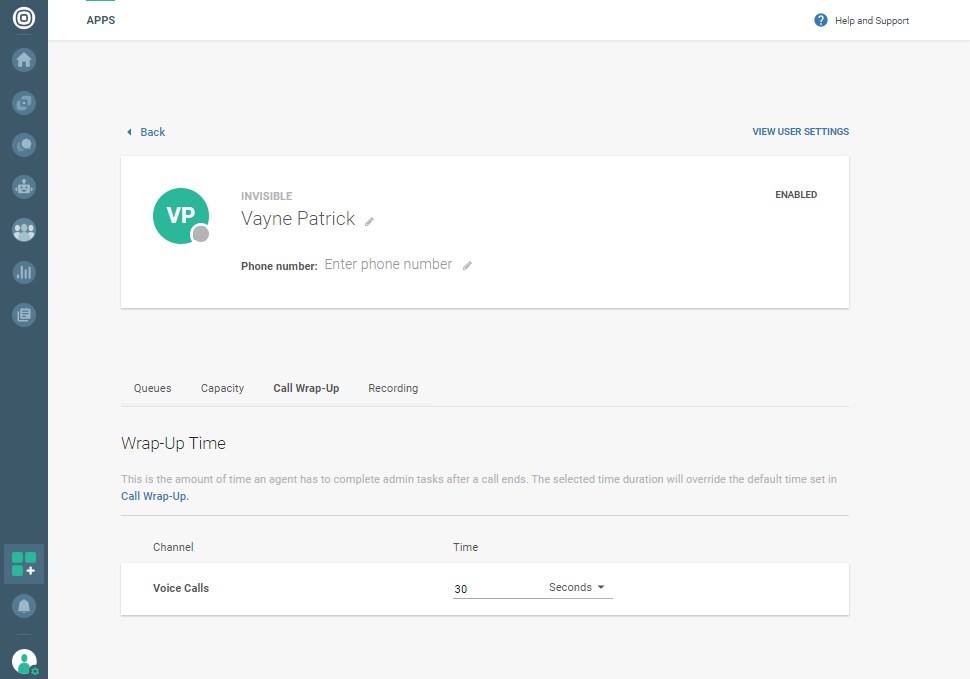
Task: Open the bot icon in sidebar
Action: point(24,187)
